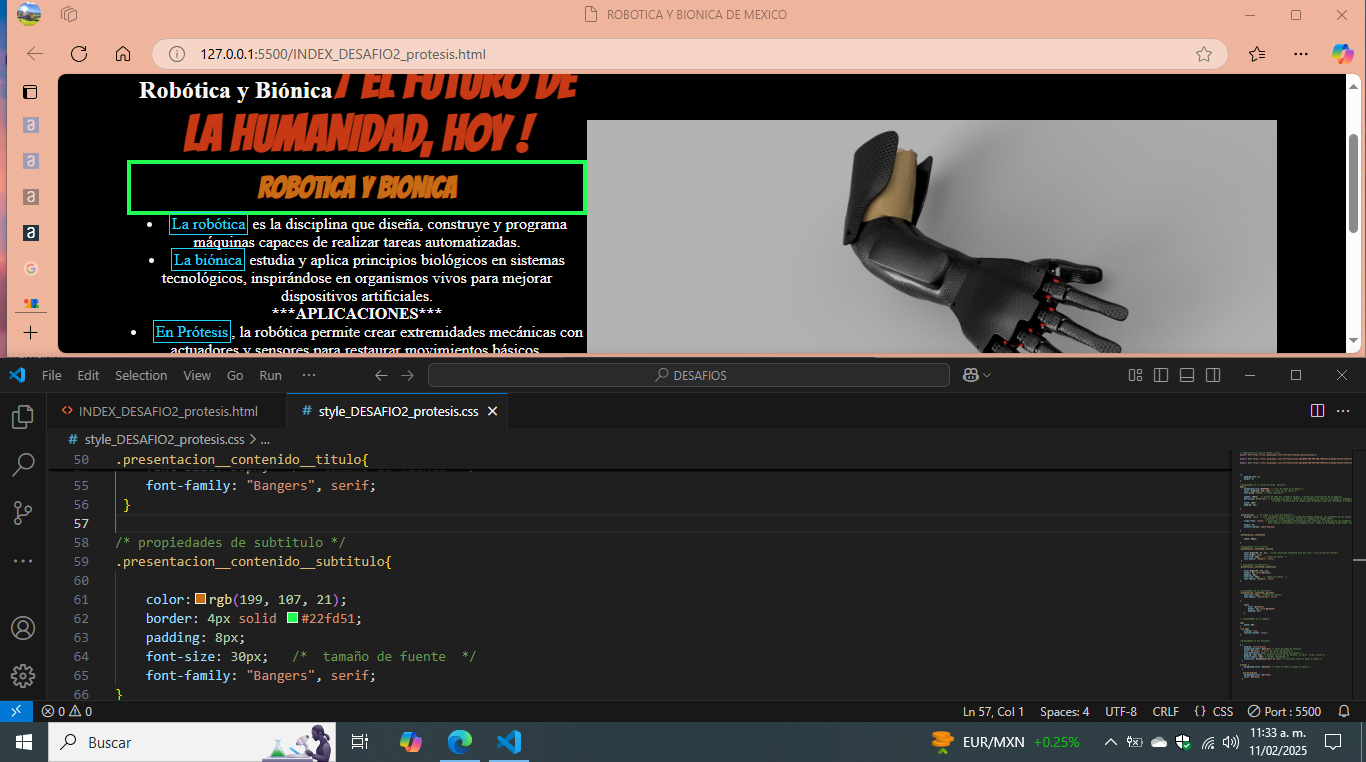Go back in VS Code navigation

(x=381, y=375)
